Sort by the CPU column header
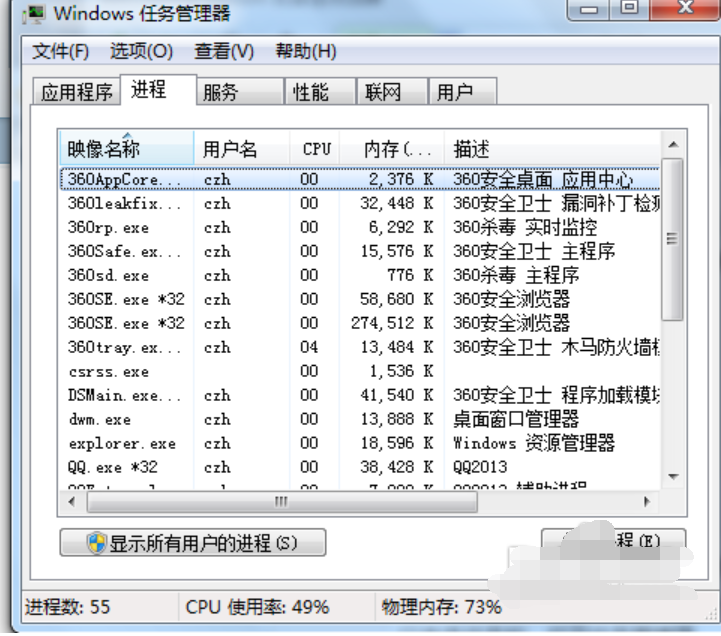 [316, 149]
